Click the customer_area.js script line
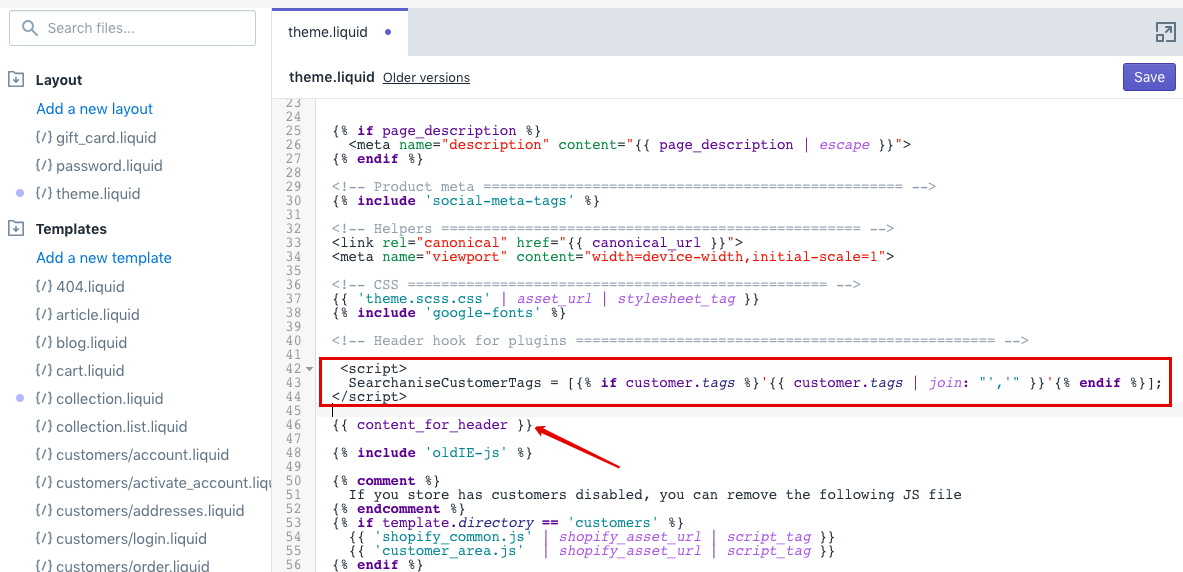This screenshot has height=572, width=1183. (x=592, y=551)
